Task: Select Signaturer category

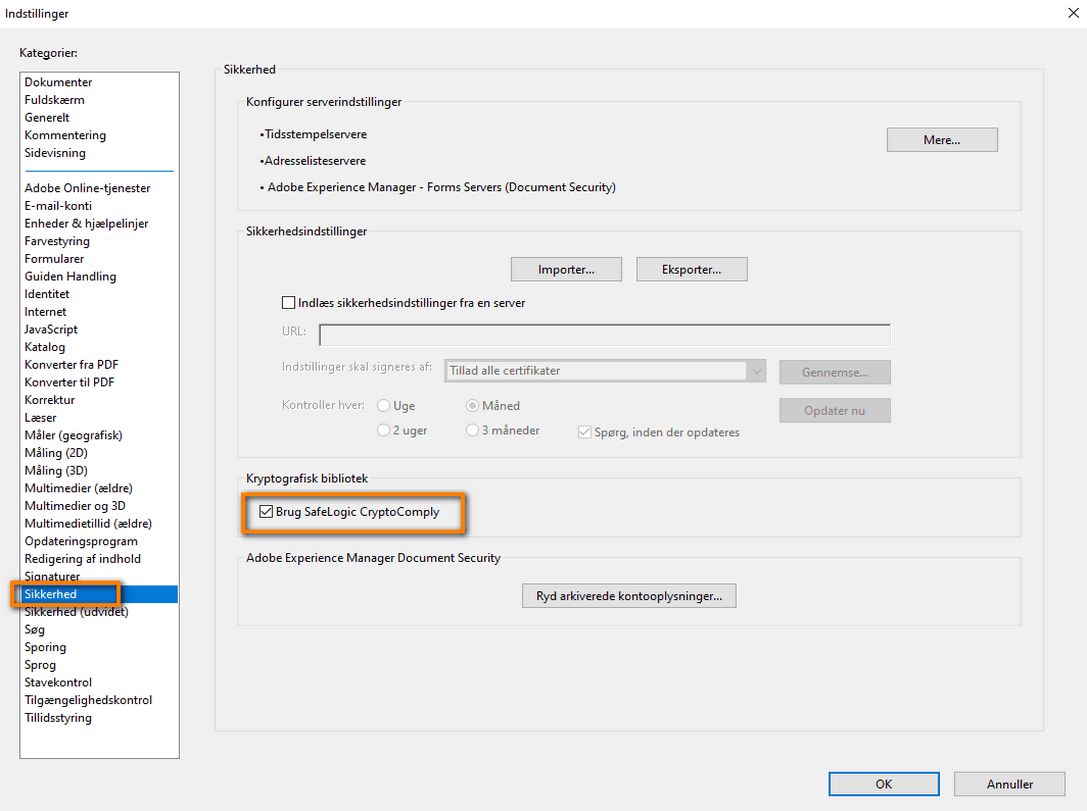Action: [x=52, y=577]
